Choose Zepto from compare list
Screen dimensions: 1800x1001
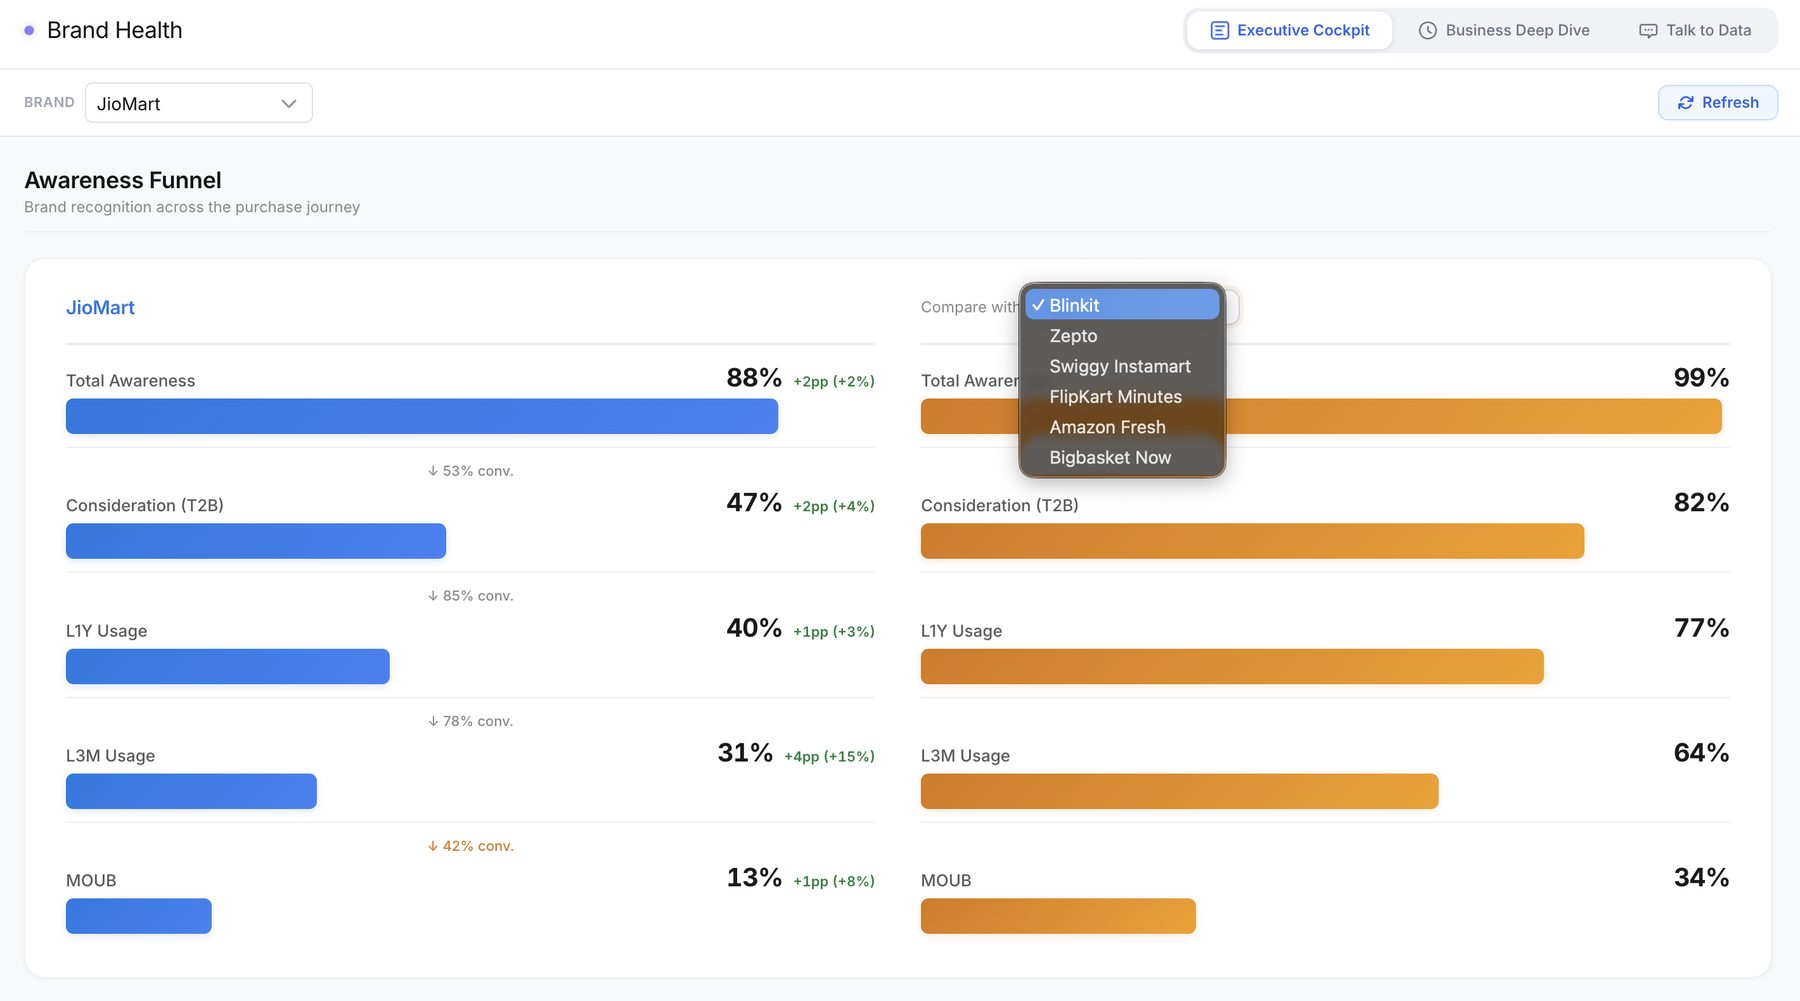[1122, 336]
